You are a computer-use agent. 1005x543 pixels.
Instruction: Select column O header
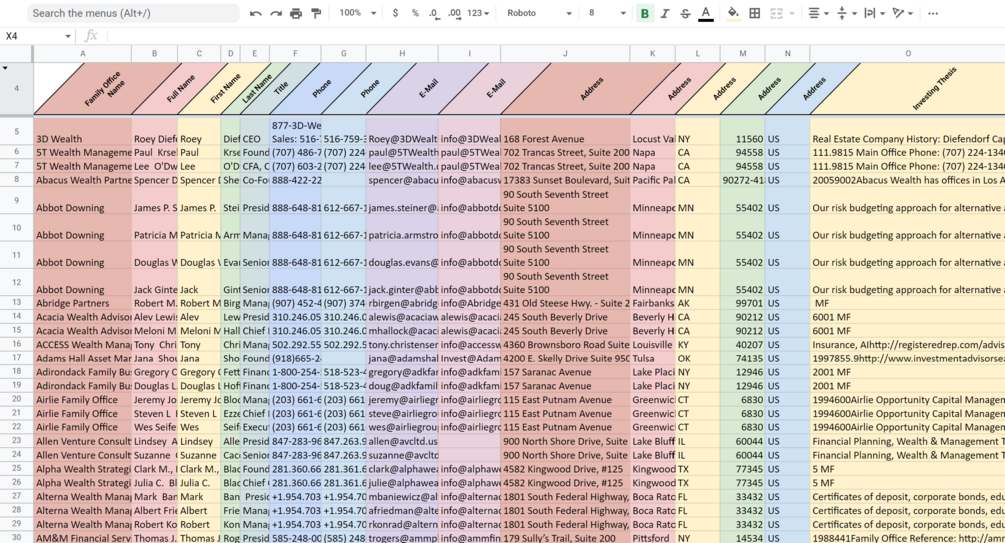(x=908, y=54)
